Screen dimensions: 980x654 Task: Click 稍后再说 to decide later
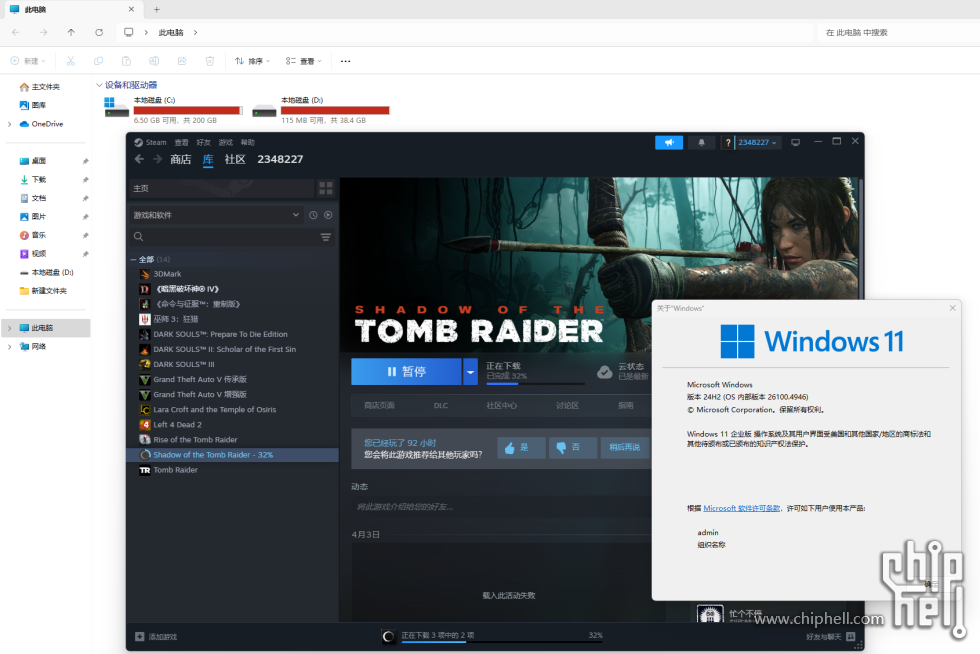[624, 448]
